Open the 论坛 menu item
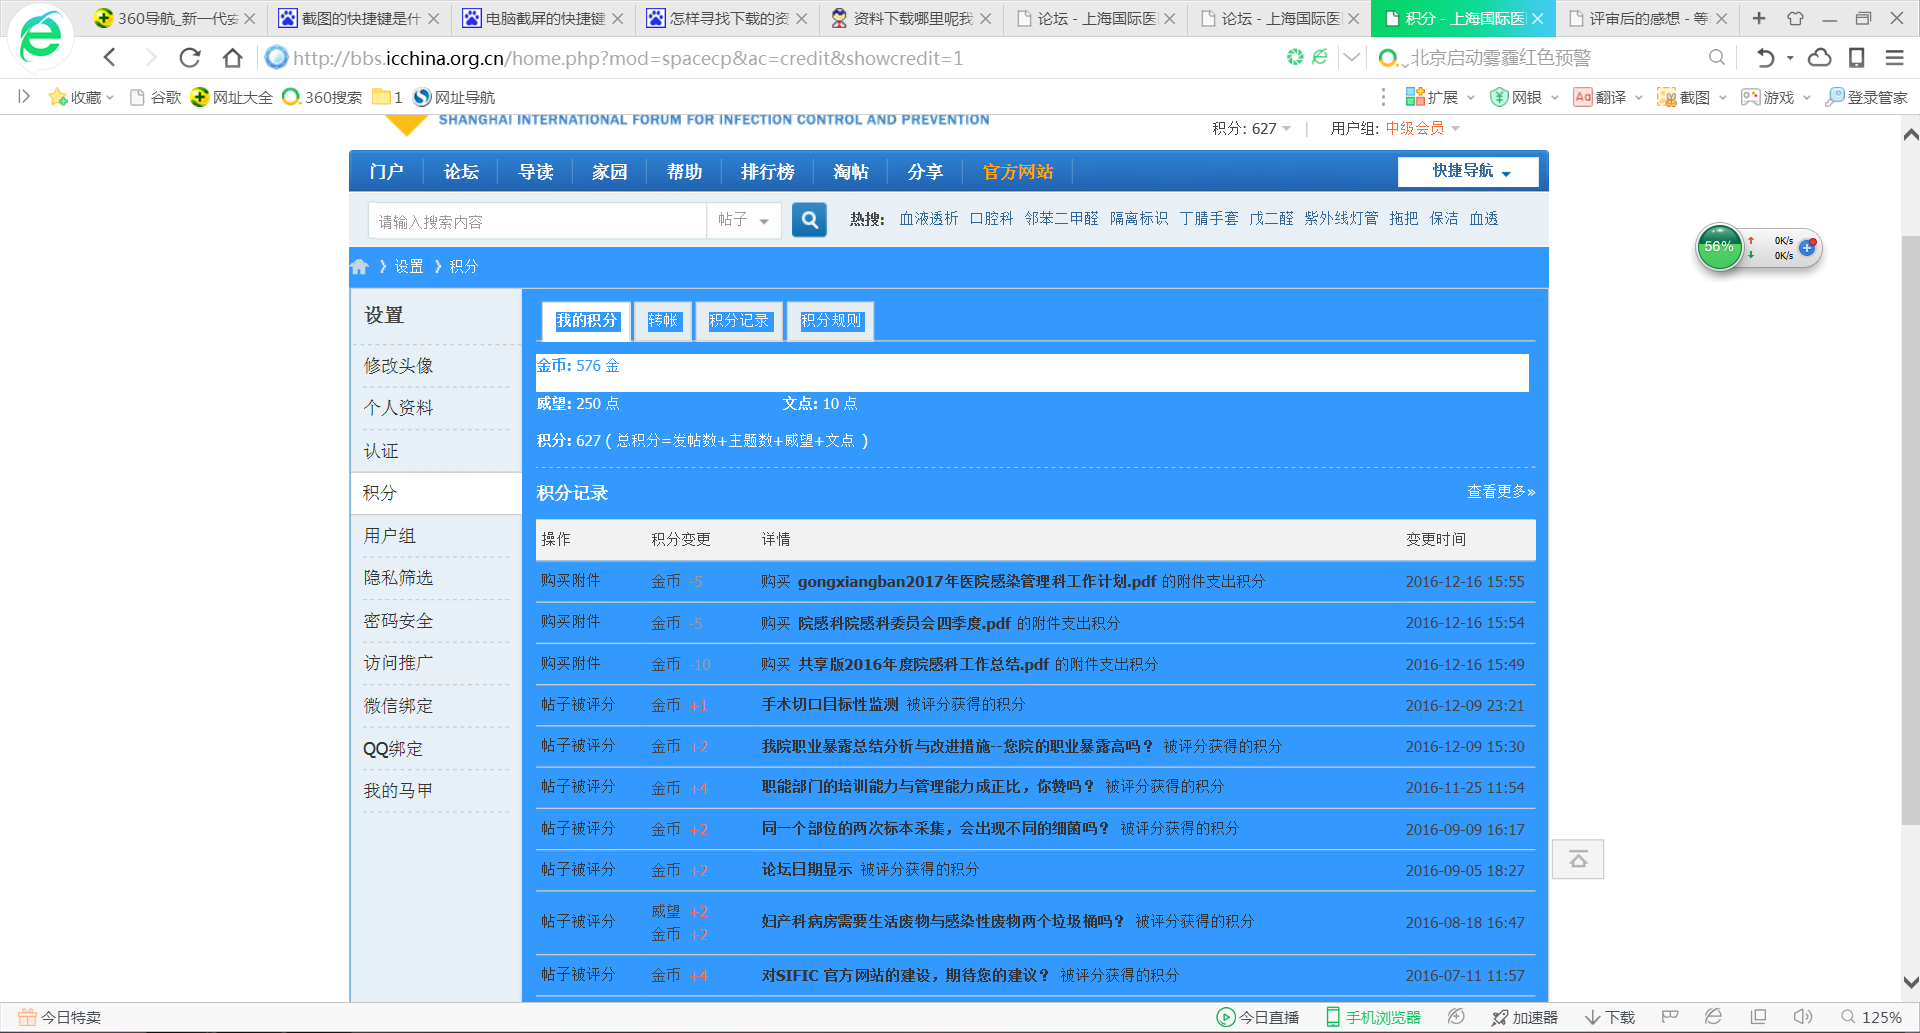This screenshot has width=1920, height=1033. [460, 171]
